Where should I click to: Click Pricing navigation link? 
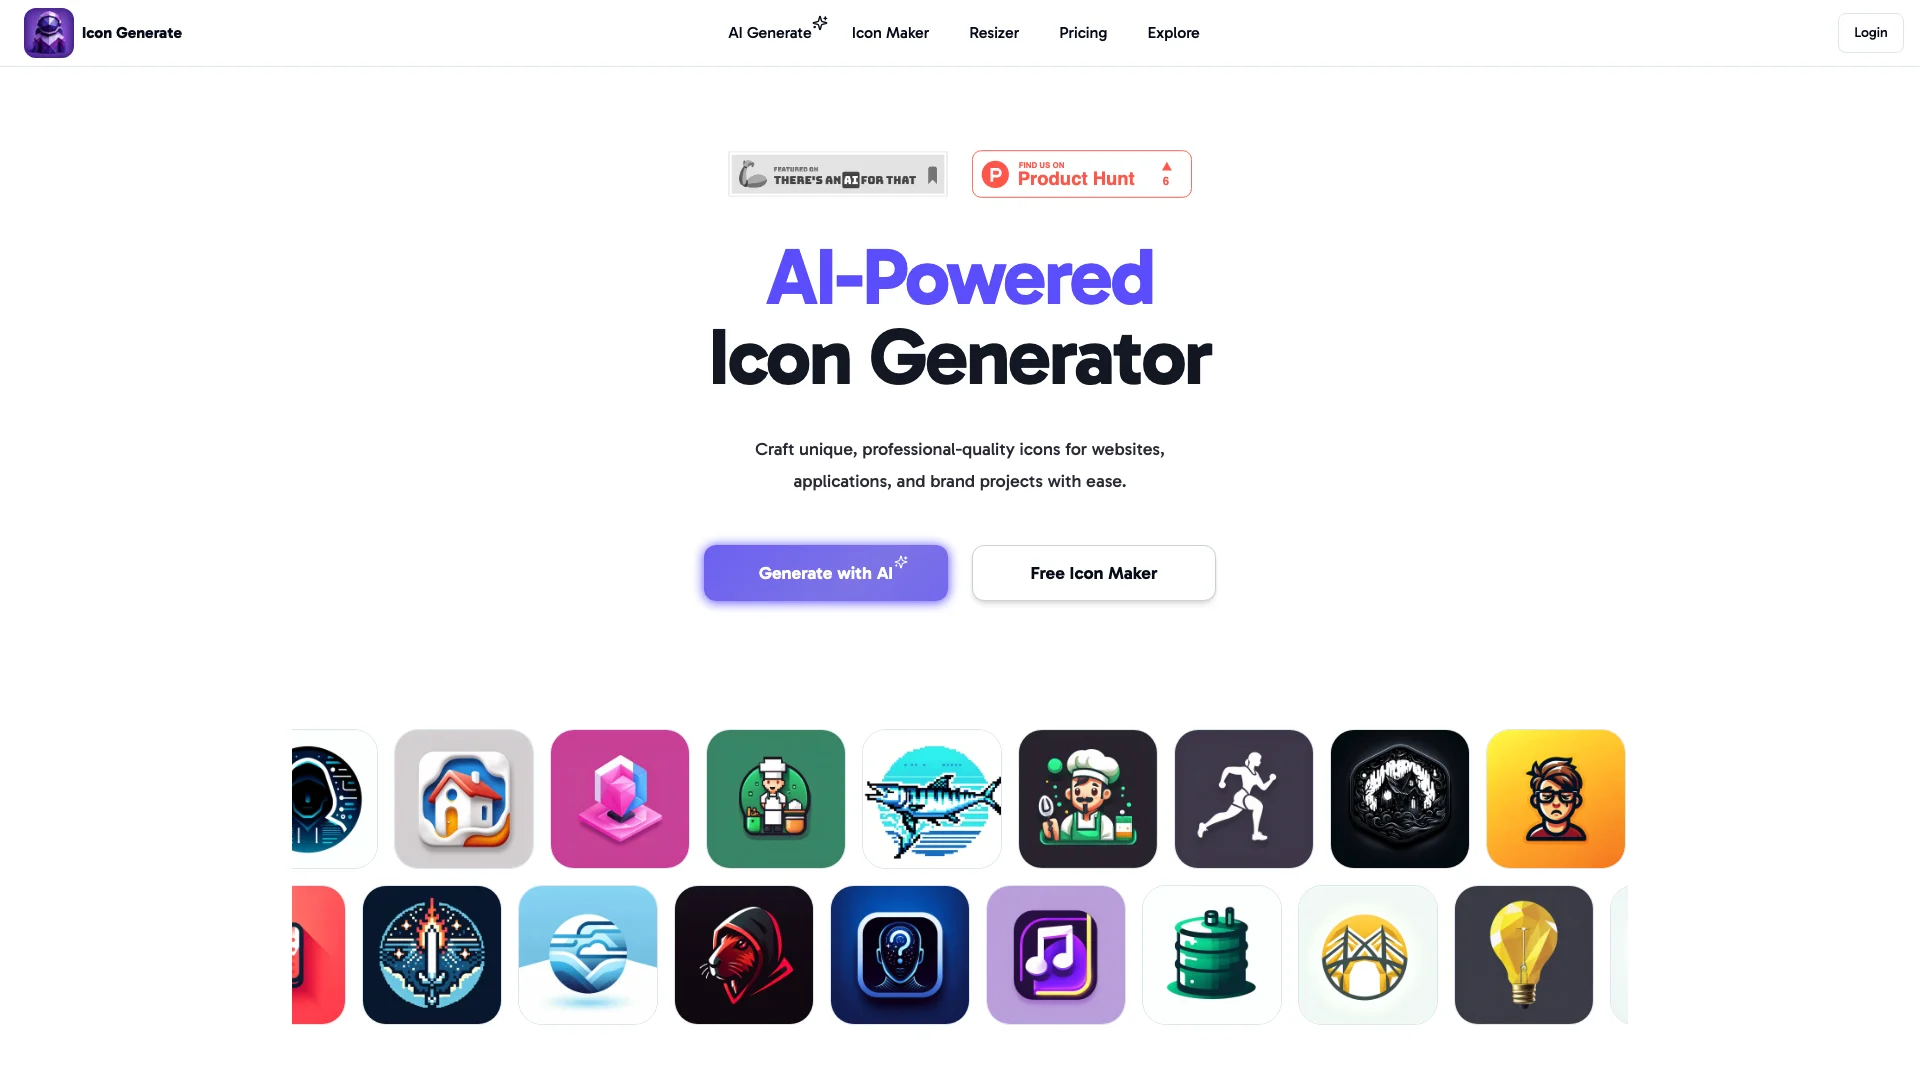1083,33
